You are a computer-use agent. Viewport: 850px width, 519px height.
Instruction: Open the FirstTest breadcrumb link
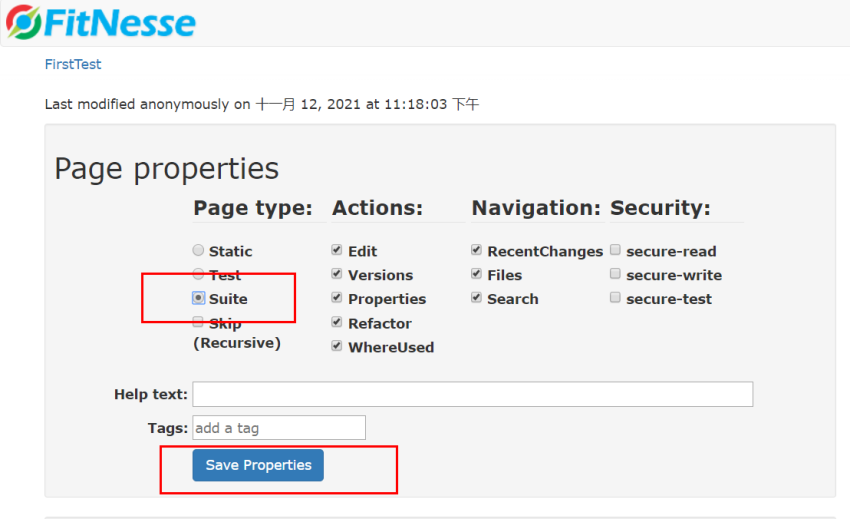73,64
